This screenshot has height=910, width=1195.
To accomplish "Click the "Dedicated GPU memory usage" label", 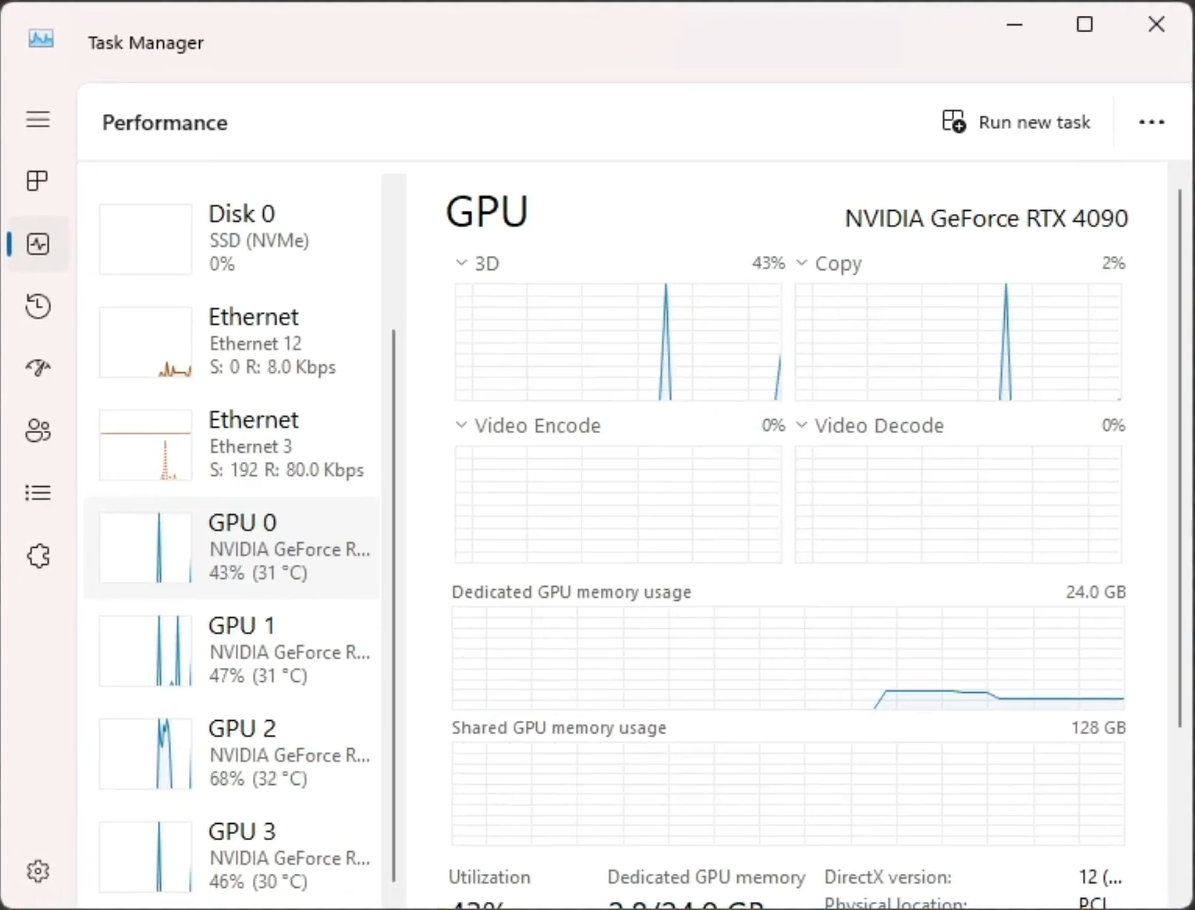I will click(572, 592).
